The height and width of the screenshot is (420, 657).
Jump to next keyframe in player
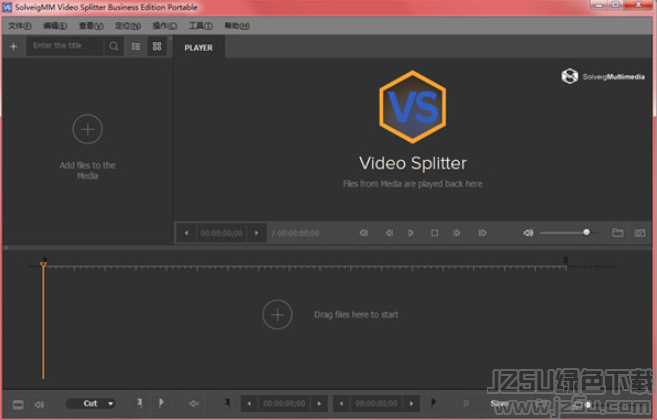point(482,233)
